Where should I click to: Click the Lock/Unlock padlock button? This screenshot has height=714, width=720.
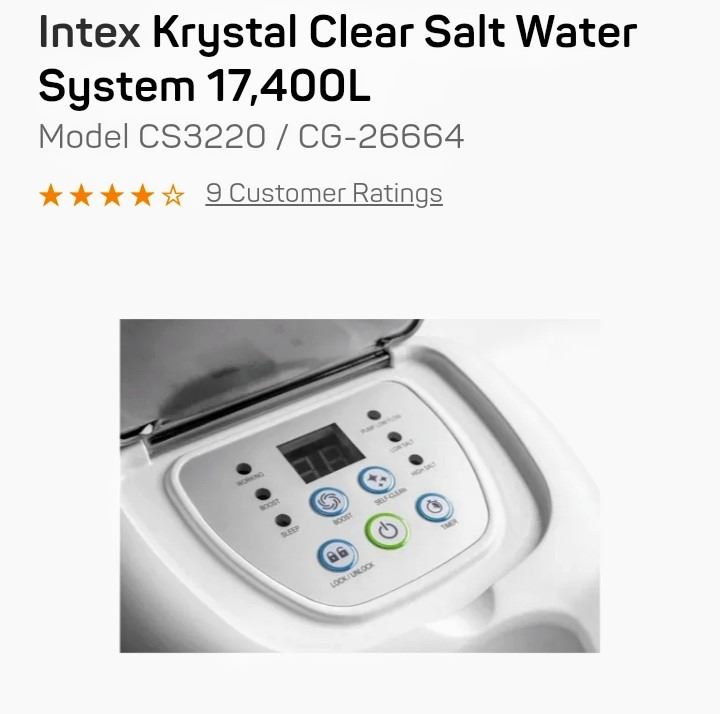338,555
